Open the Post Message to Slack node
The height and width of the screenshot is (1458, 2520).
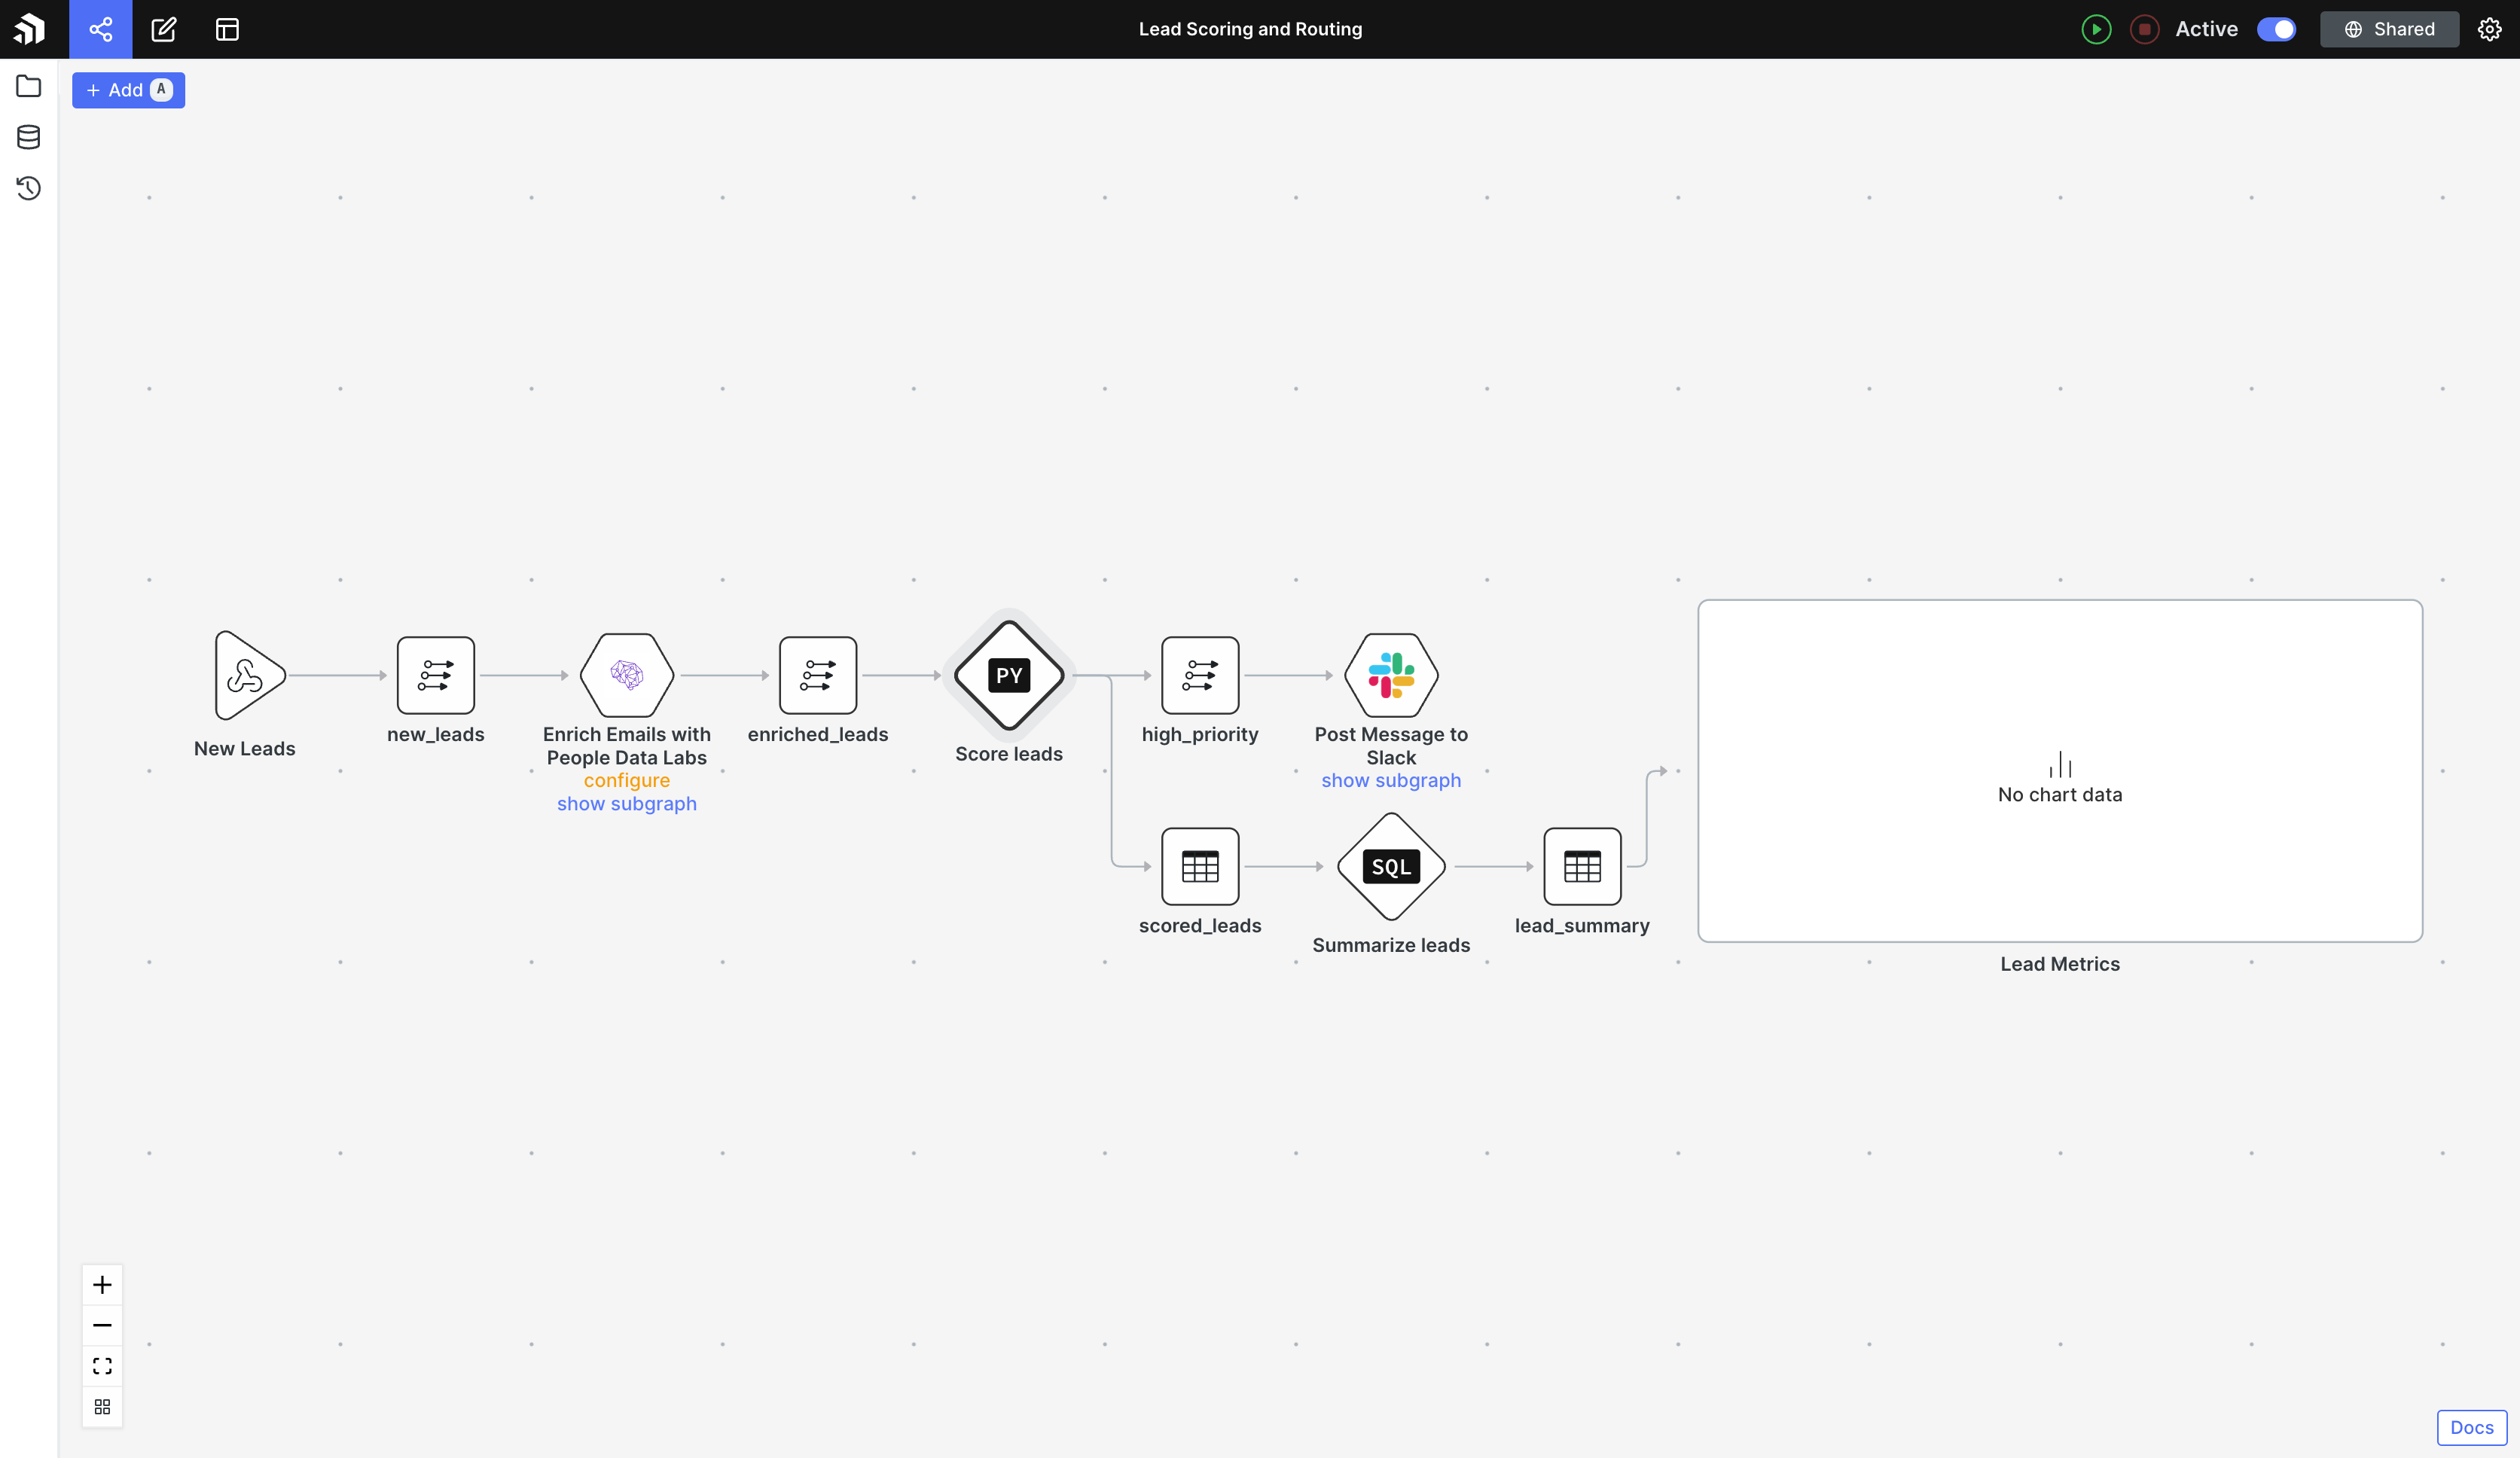pyautogui.click(x=1390, y=675)
